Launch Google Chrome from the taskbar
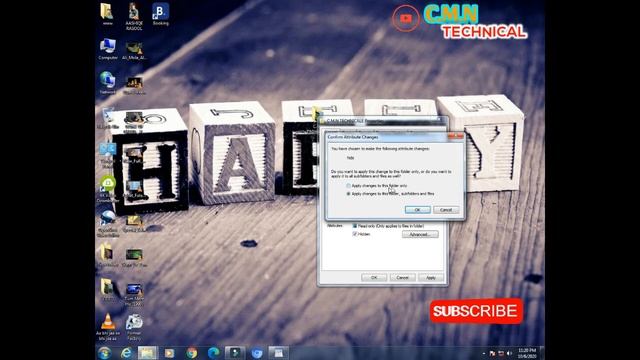The height and width of the screenshot is (360, 640). [x=191, y=353]
